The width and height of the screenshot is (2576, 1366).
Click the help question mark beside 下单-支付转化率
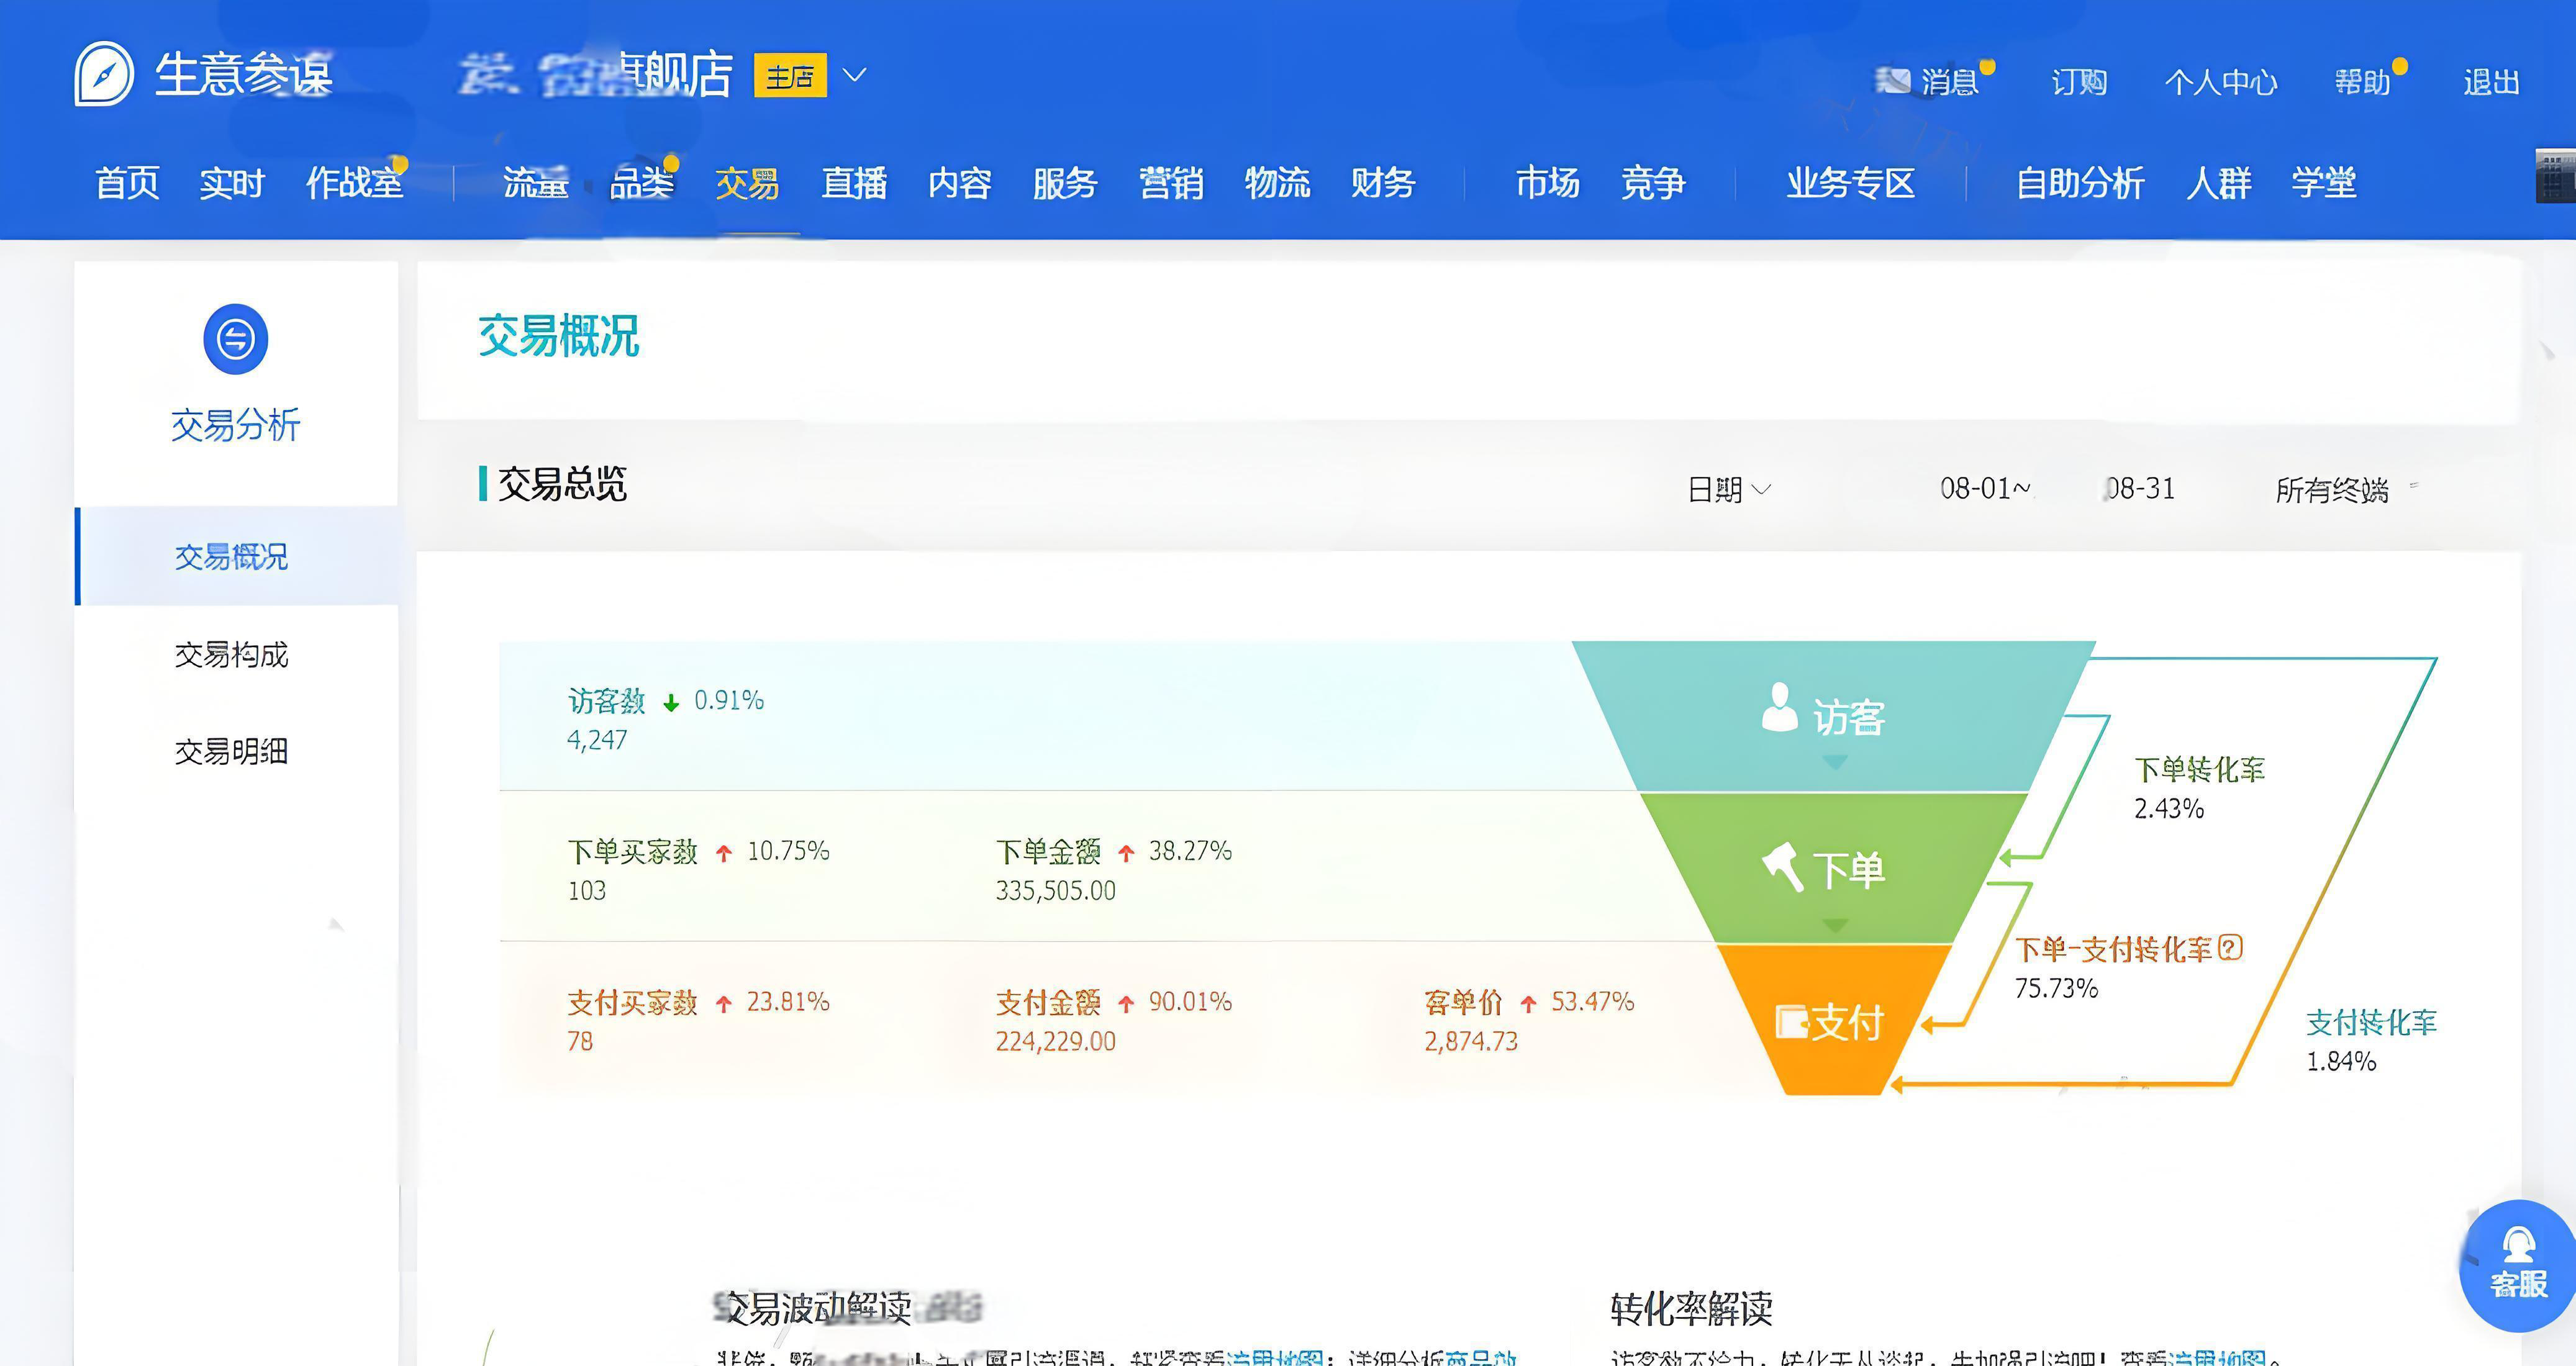[2230, 947]
